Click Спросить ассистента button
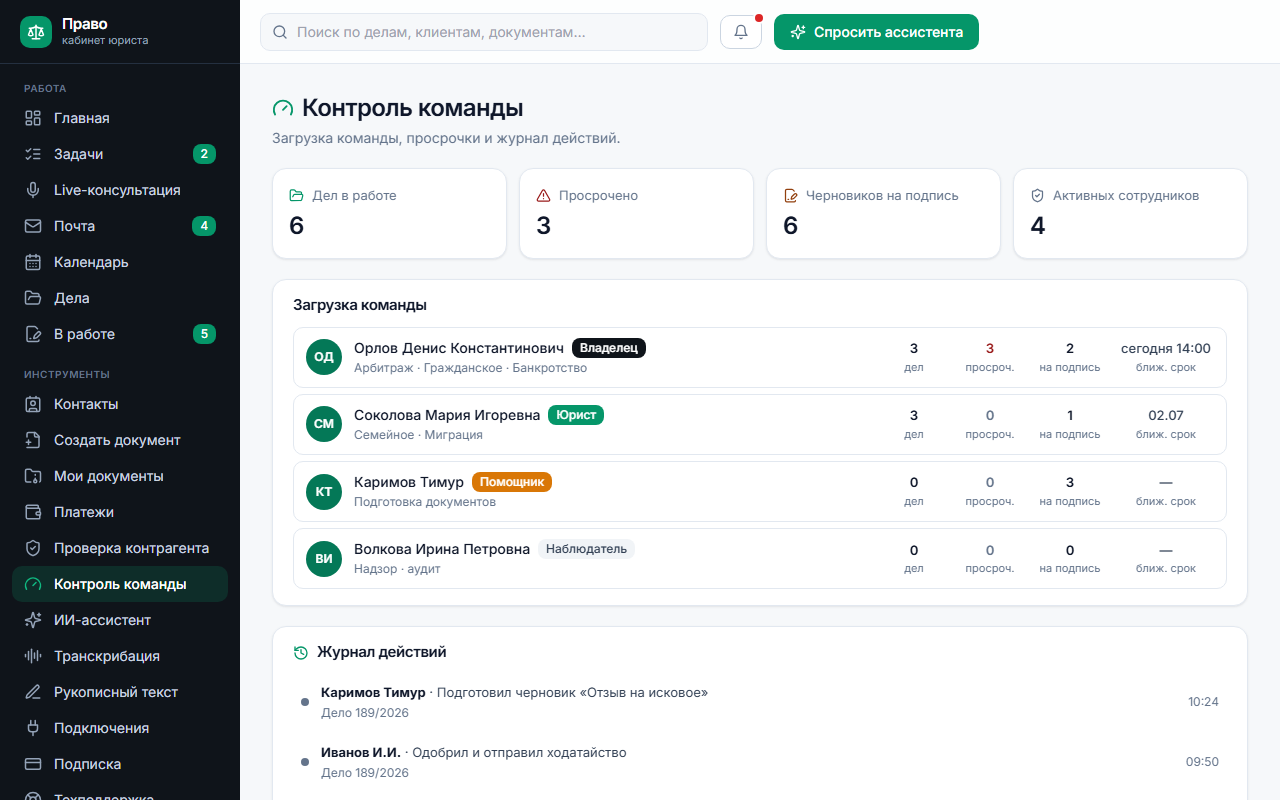 [876, 32]
